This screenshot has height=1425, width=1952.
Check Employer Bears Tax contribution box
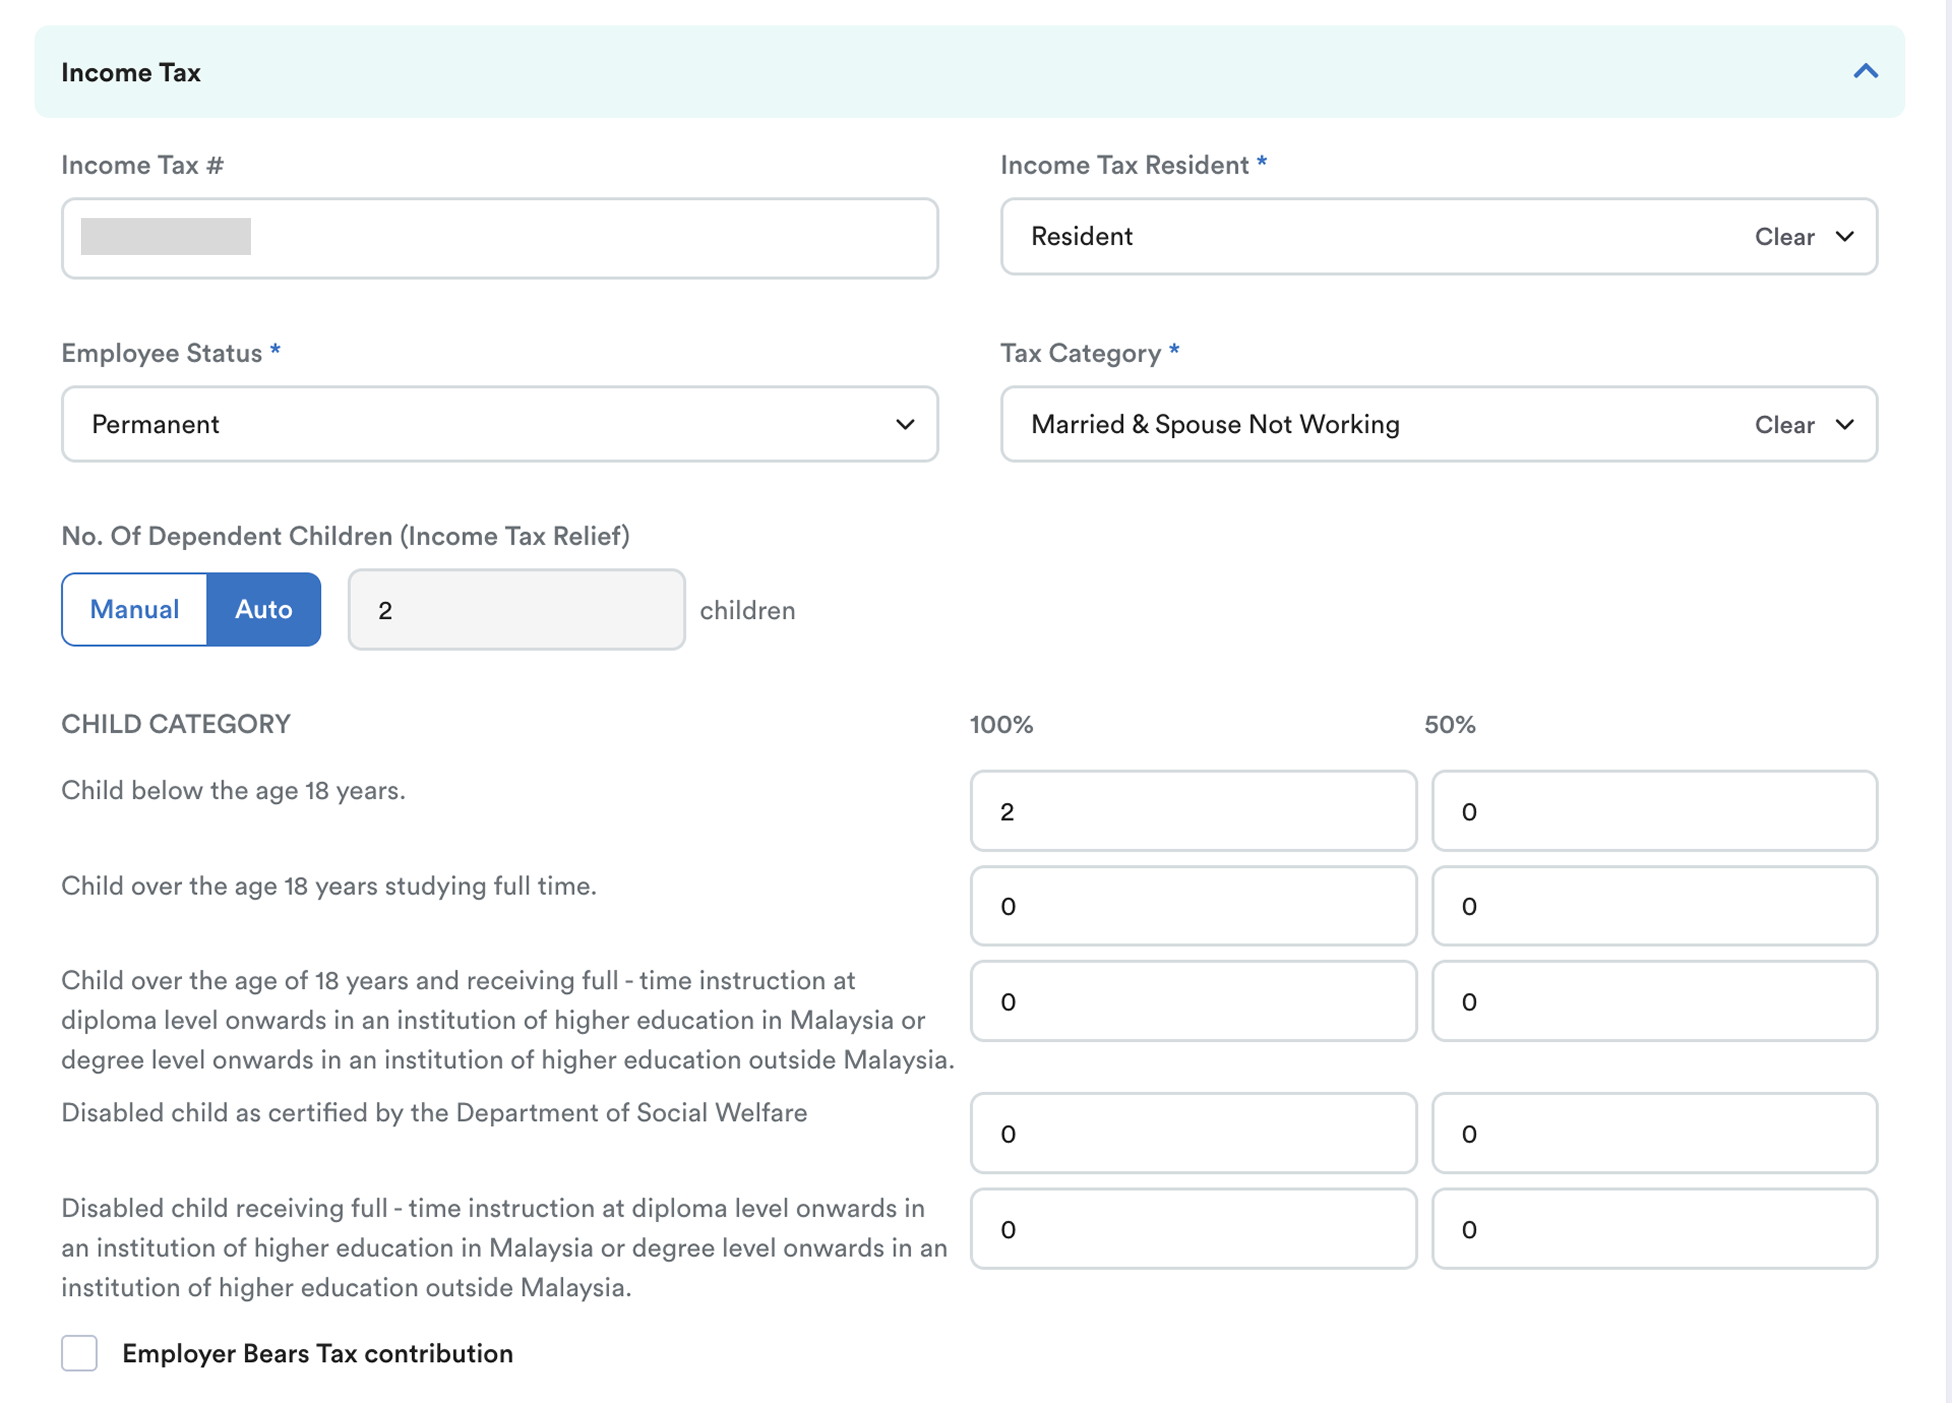tap(80, 1353)
